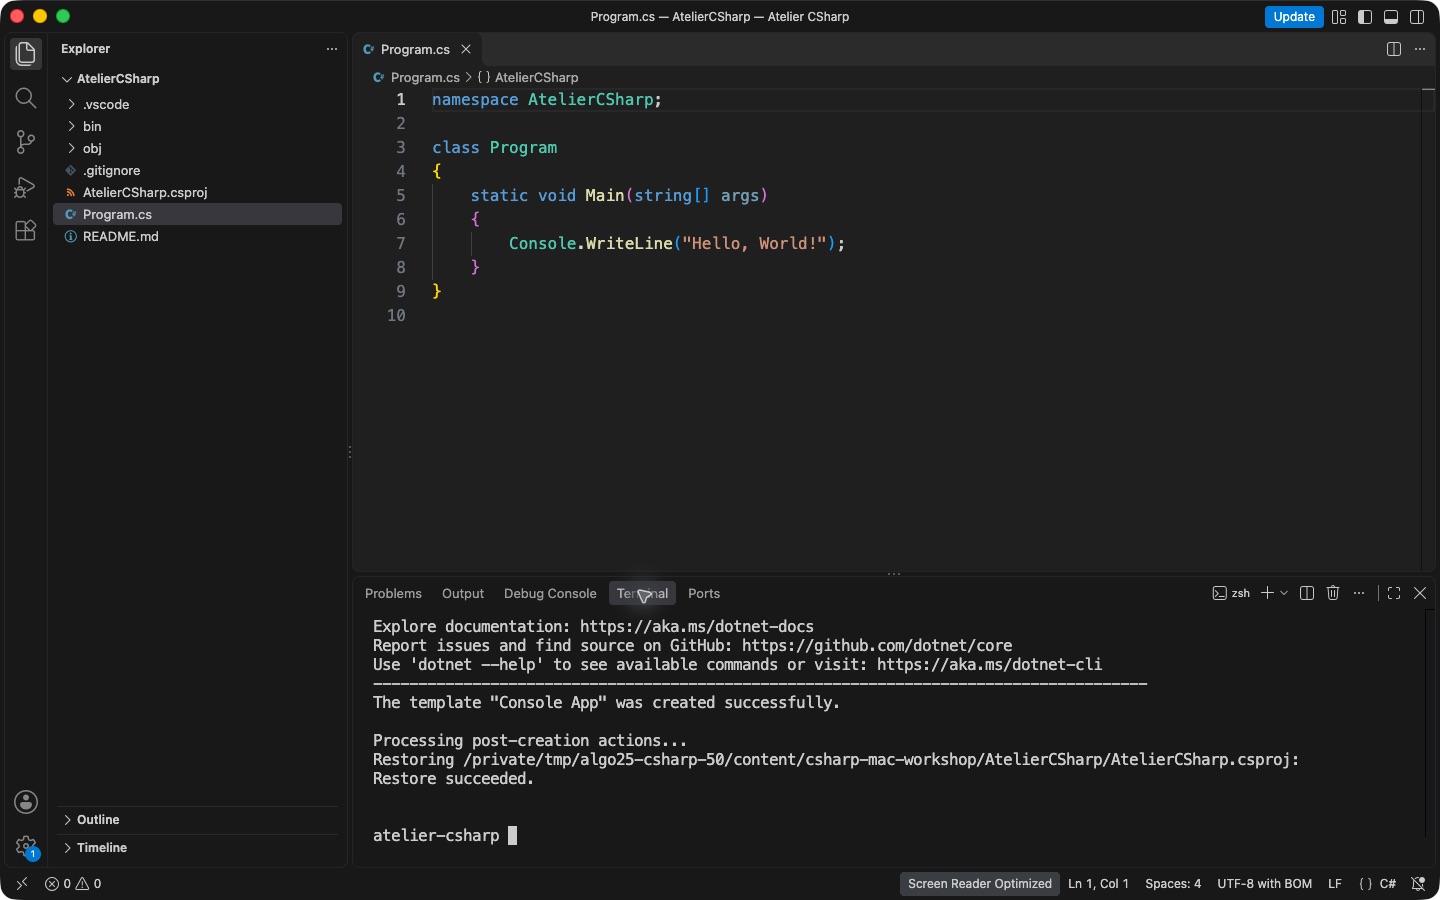
Task: Split the terminal panel
Action: point(1307,593)
